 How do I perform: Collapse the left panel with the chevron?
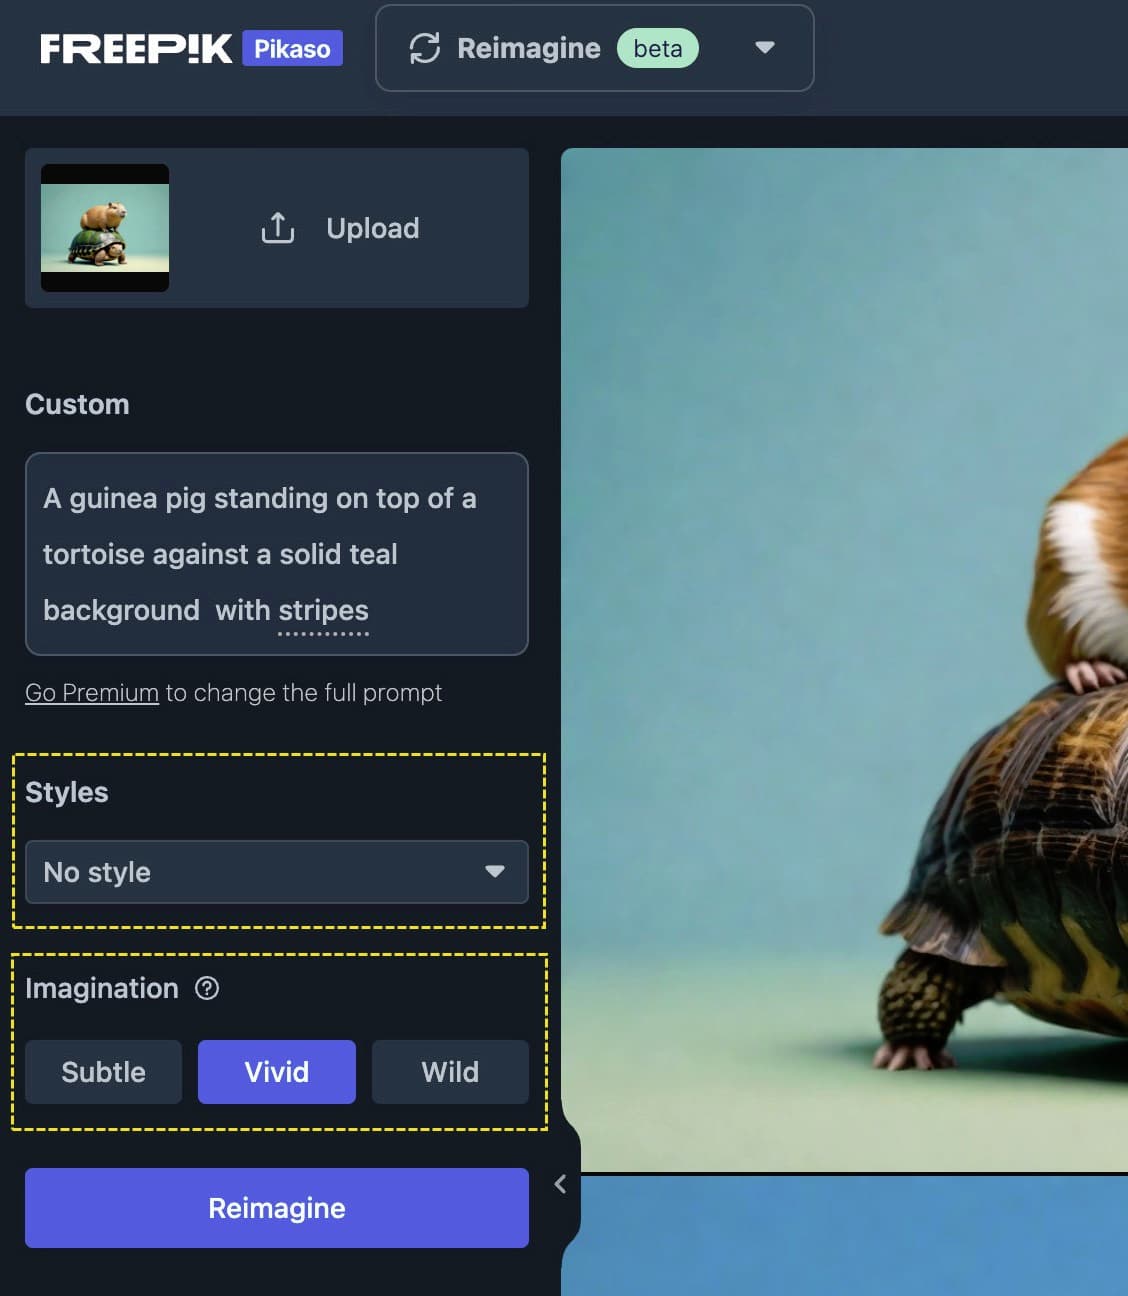coord(560,1184)
